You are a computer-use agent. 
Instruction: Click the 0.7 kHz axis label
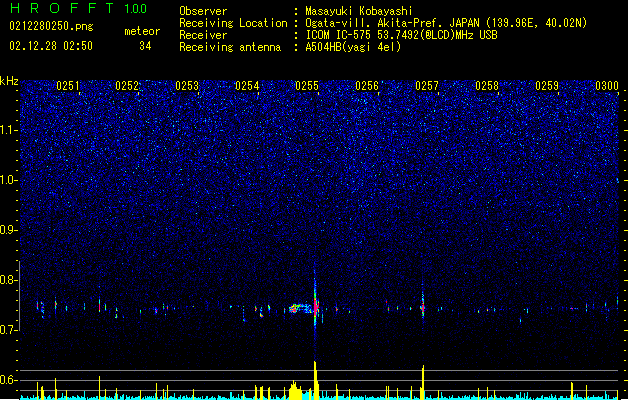coord(8,330)
